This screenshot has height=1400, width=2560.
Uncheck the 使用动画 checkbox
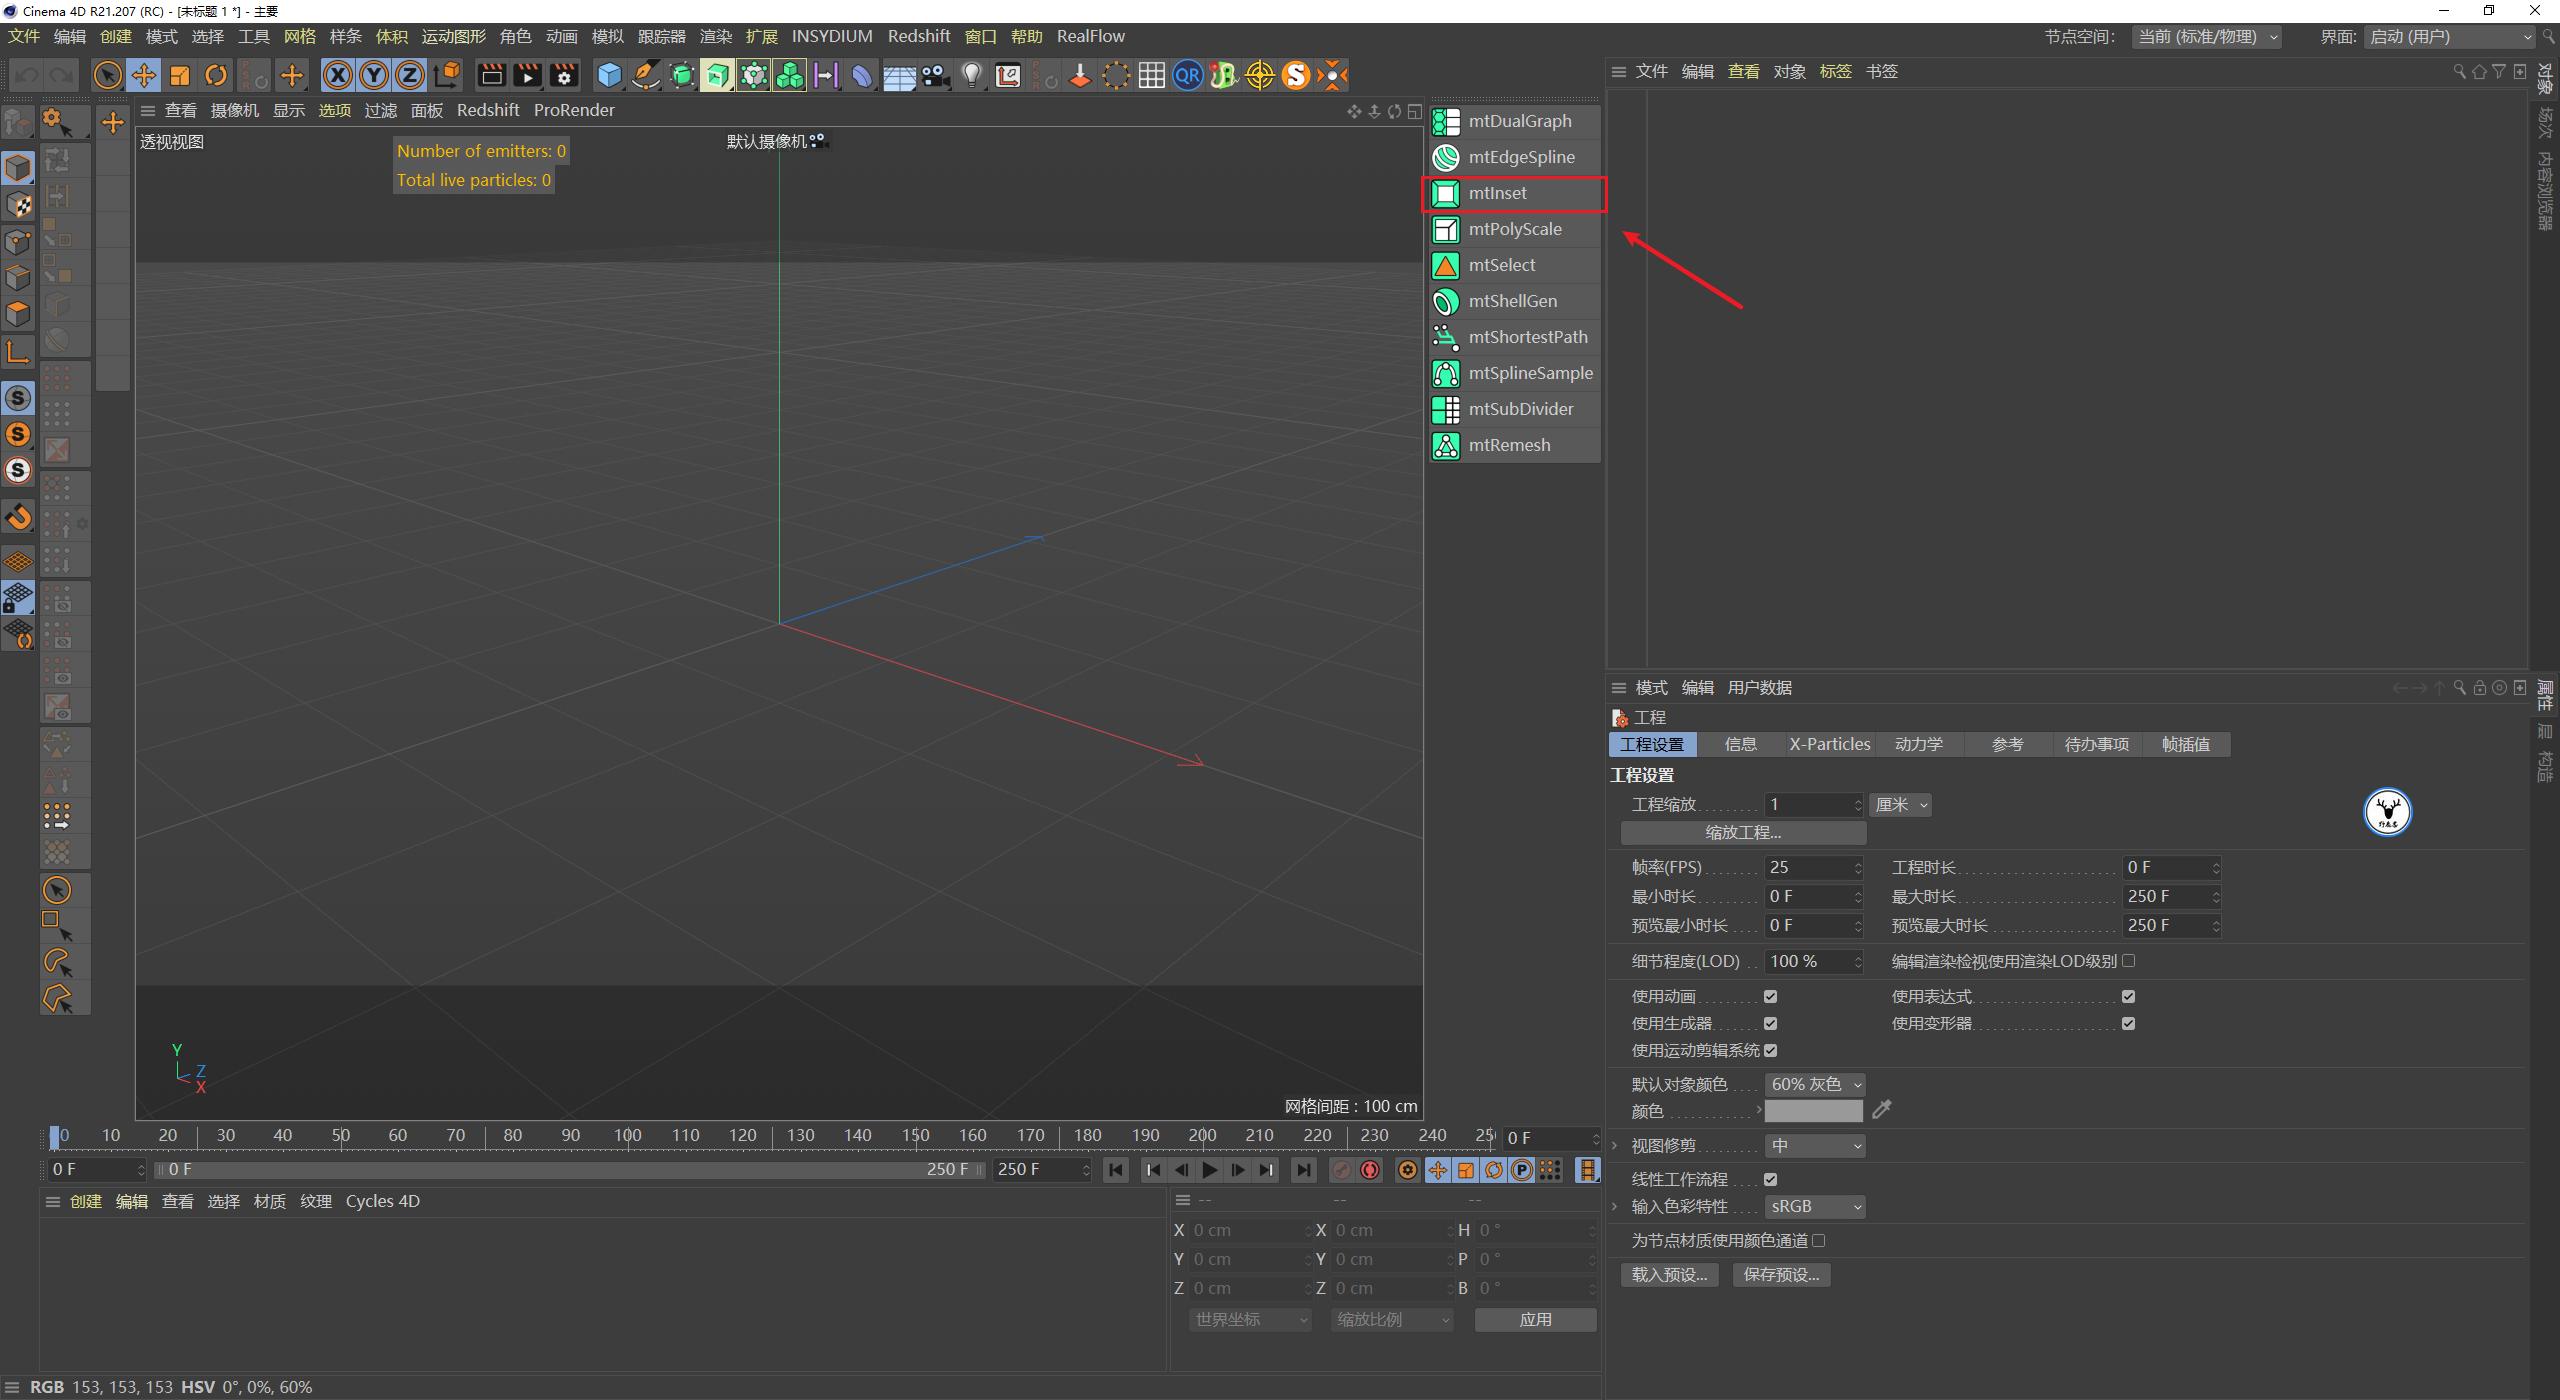tap(1771, 996)
